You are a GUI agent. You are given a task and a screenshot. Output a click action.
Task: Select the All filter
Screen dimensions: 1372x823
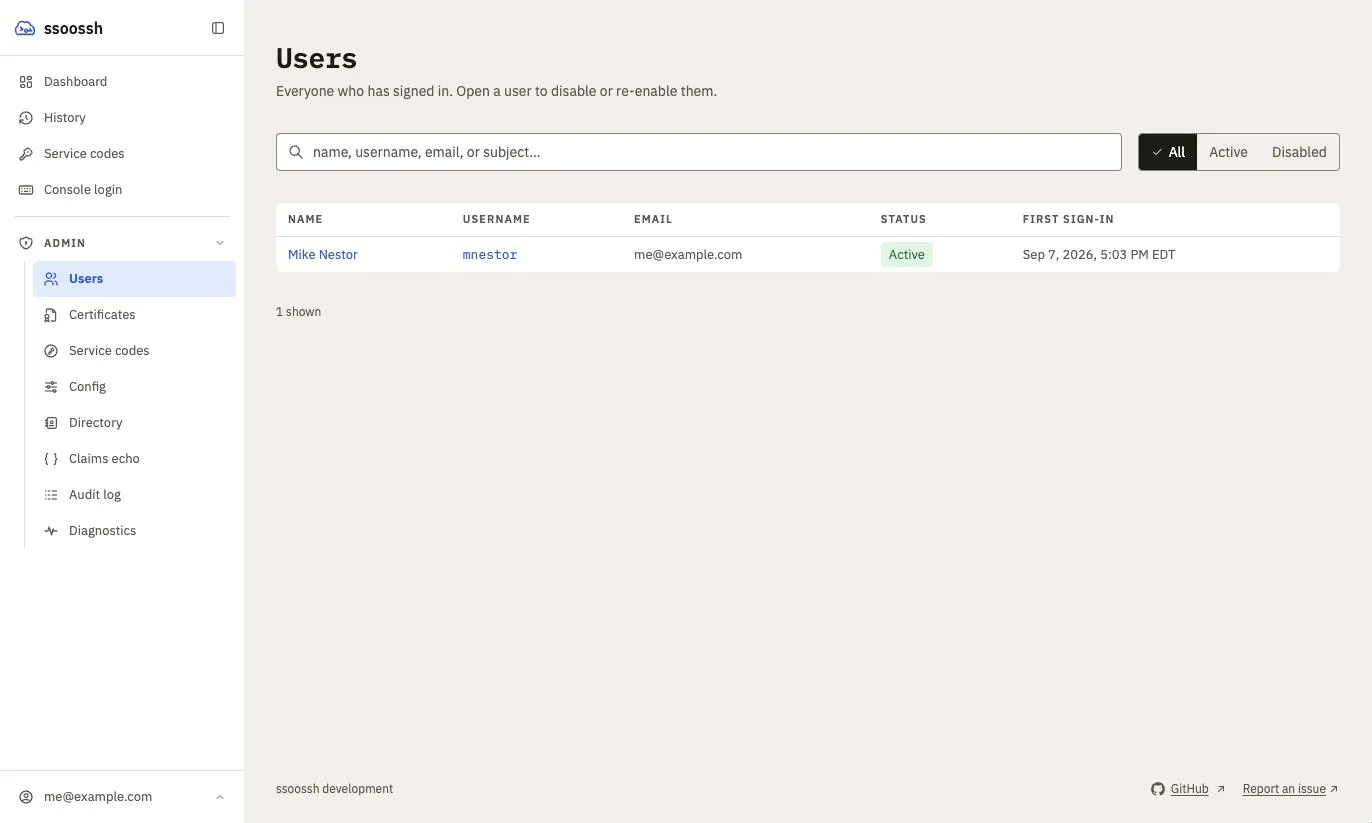tap(1168, 152)
